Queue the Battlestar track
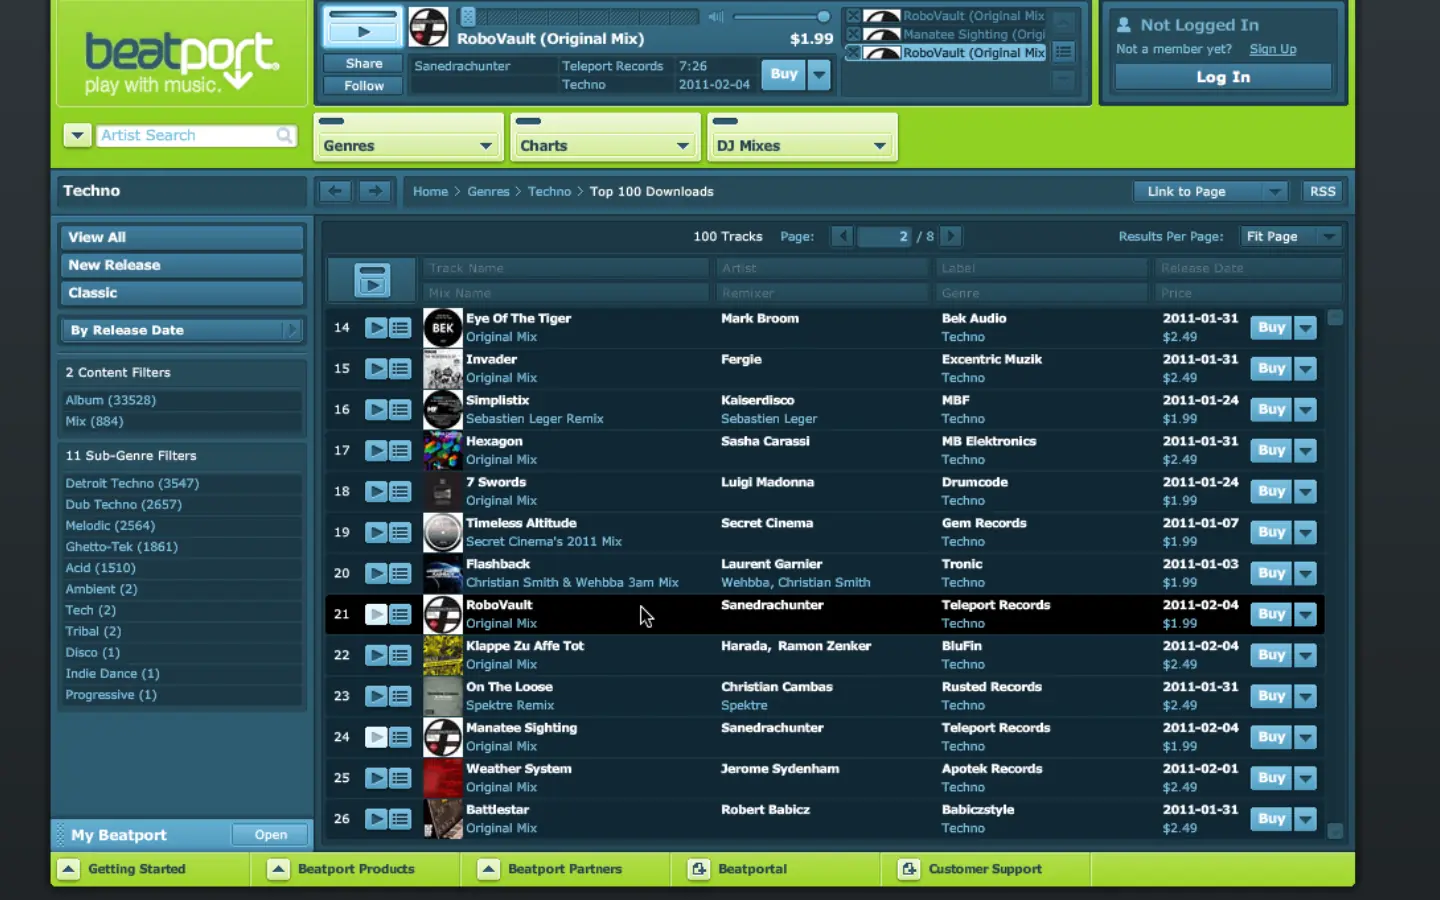1440x900 pixels. pyautogui.click(x=400, y=819)
